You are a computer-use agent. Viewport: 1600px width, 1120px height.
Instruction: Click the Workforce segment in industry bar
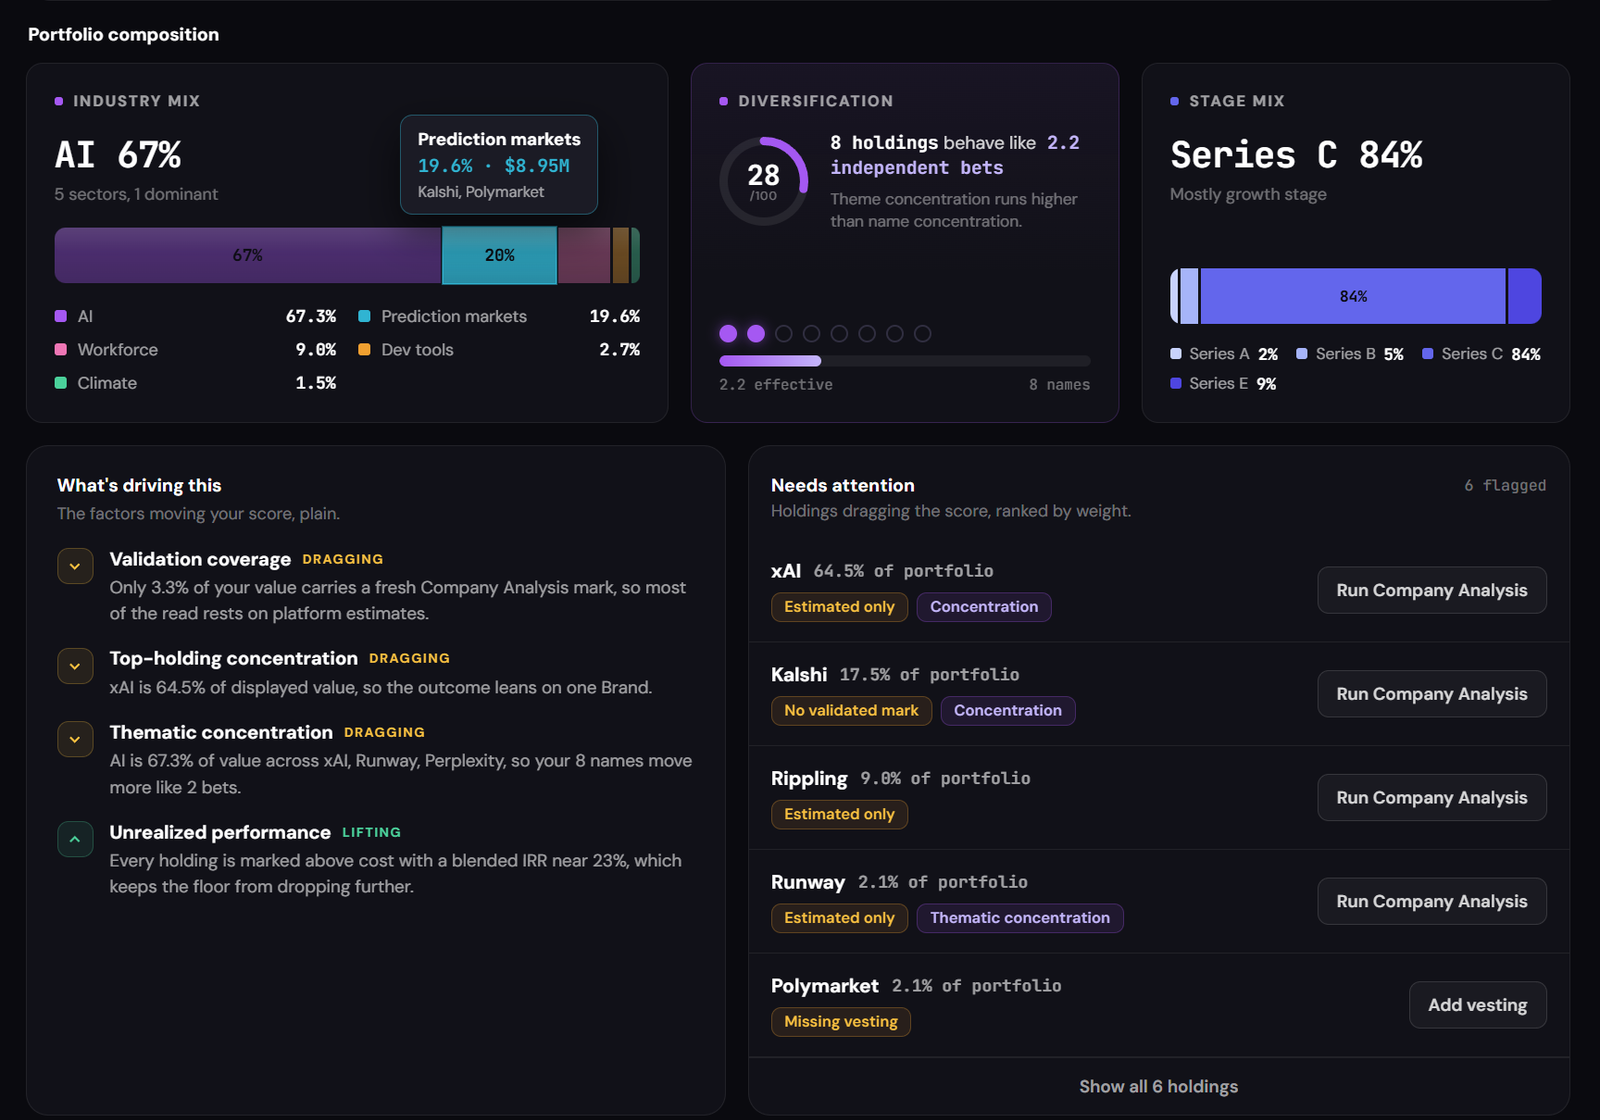coord(584,255)
